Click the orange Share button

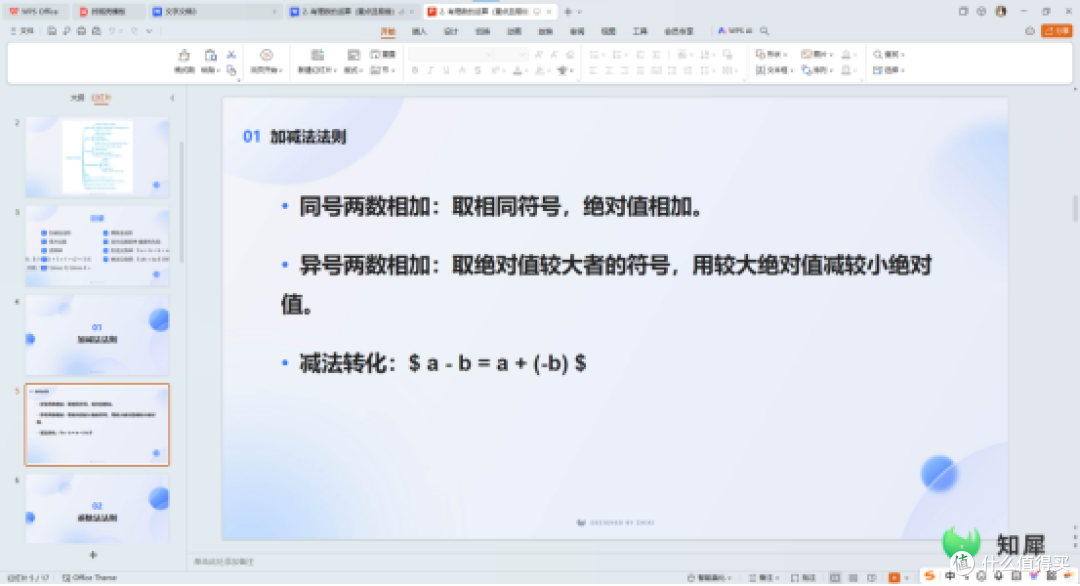(1057, 31)
